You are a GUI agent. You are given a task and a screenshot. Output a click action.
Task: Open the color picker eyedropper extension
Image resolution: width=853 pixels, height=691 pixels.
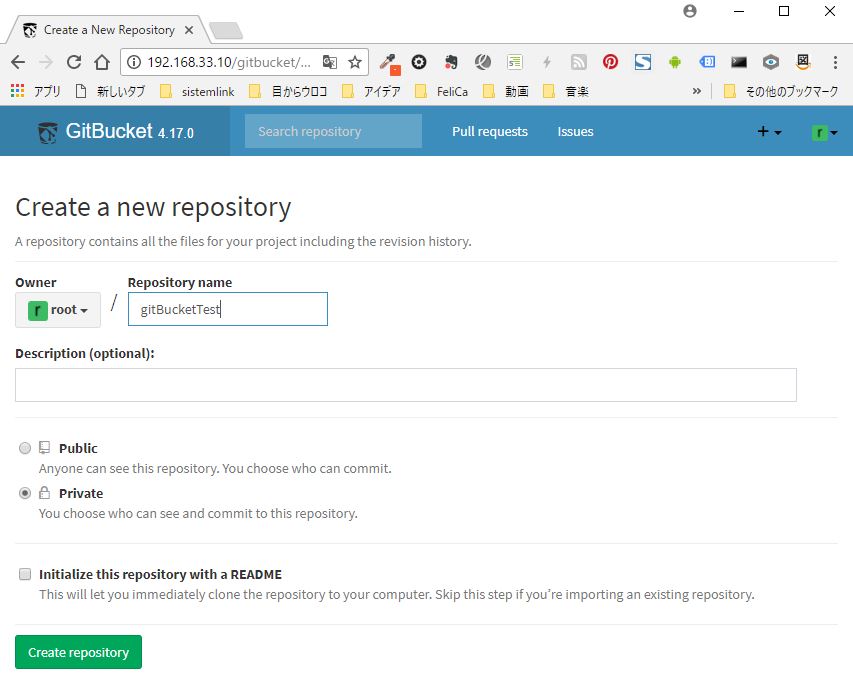(x=390, y=64)
